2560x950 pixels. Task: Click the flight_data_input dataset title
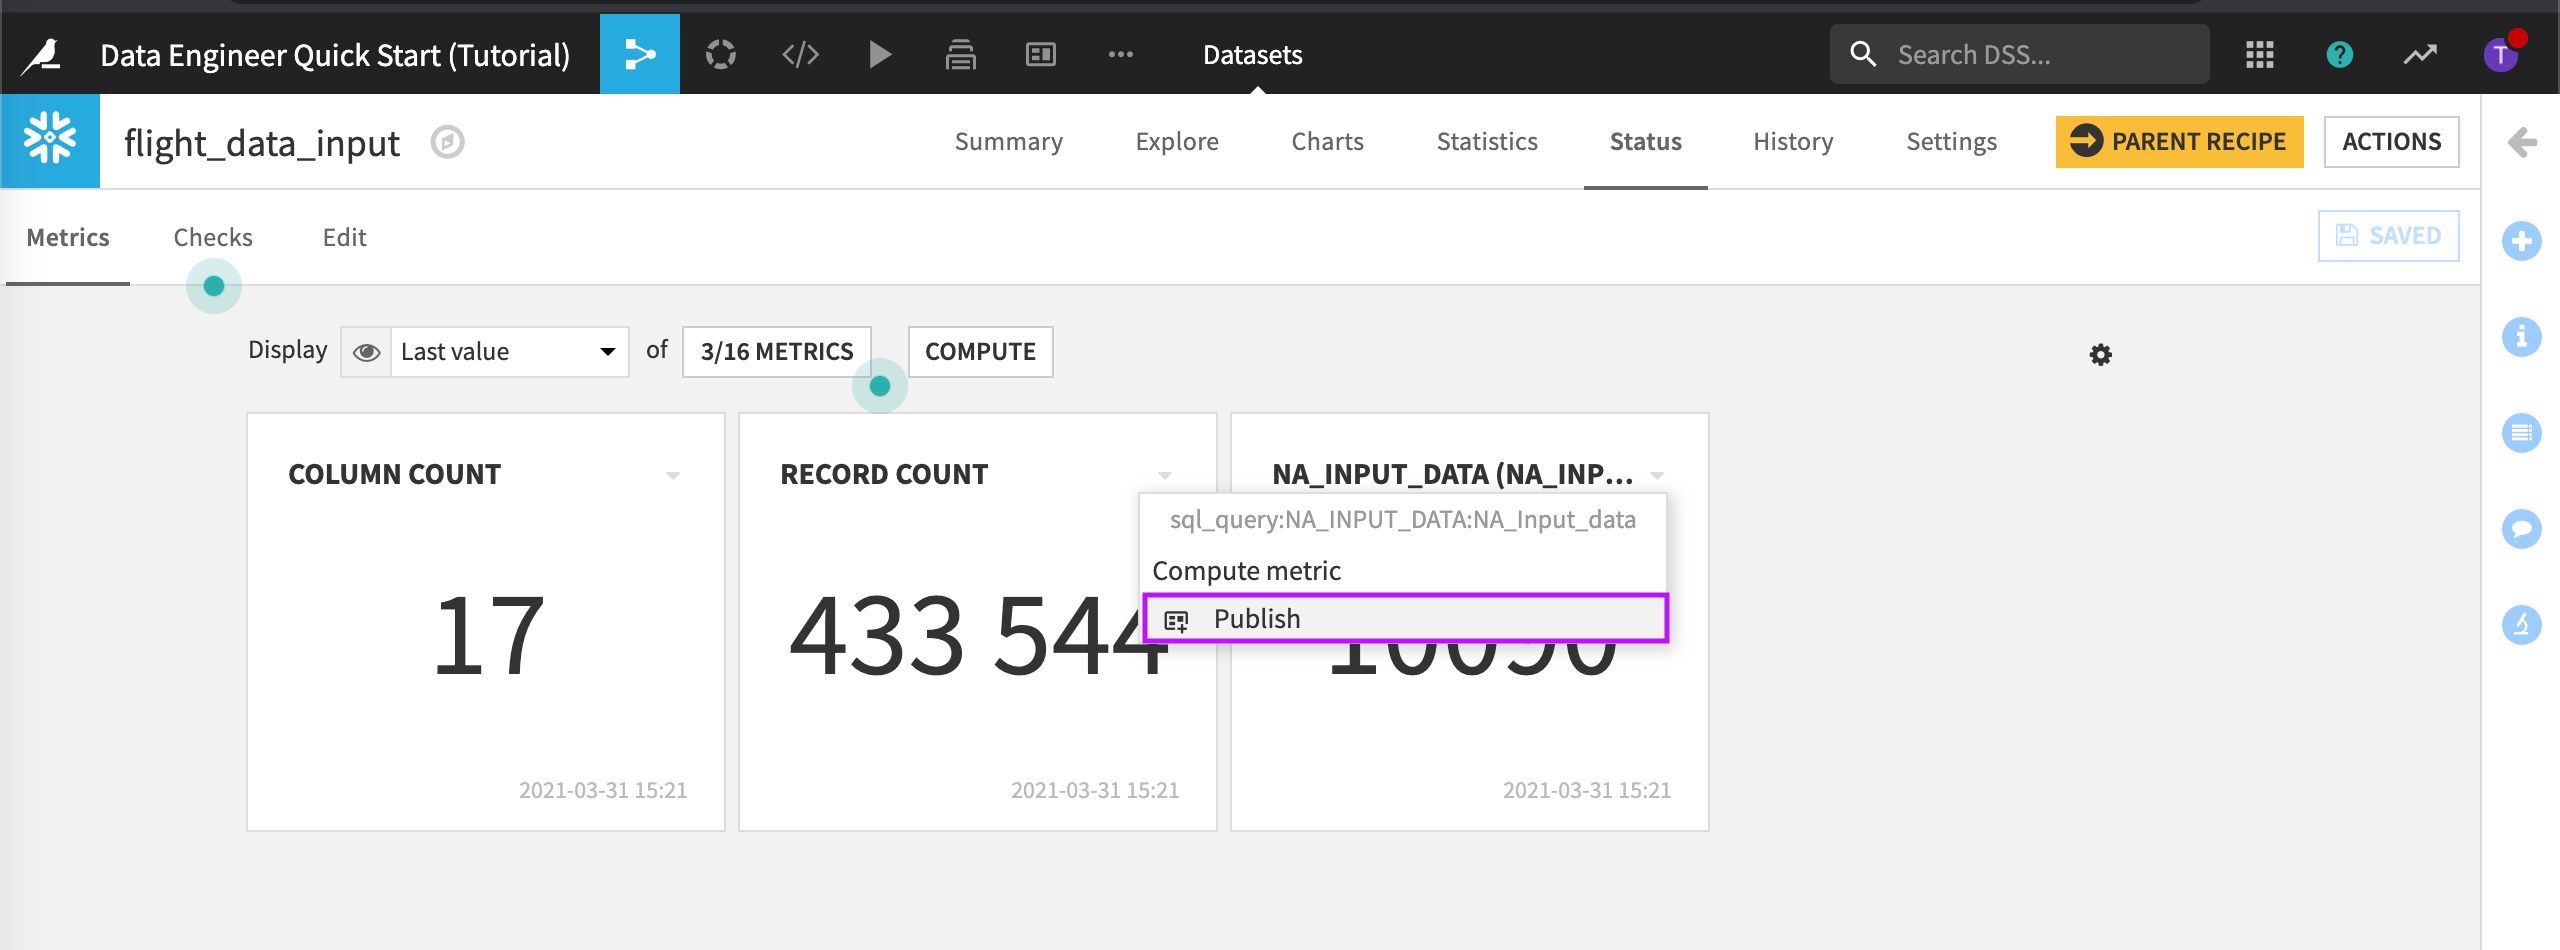click(261, 143)
